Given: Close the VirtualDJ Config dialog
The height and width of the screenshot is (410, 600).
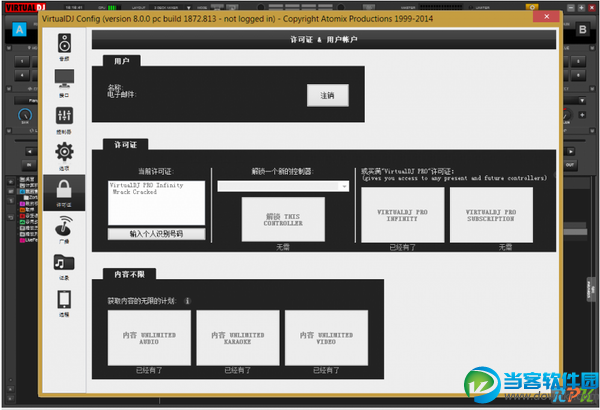Looking at the screenshot, I should pos(546,16).
